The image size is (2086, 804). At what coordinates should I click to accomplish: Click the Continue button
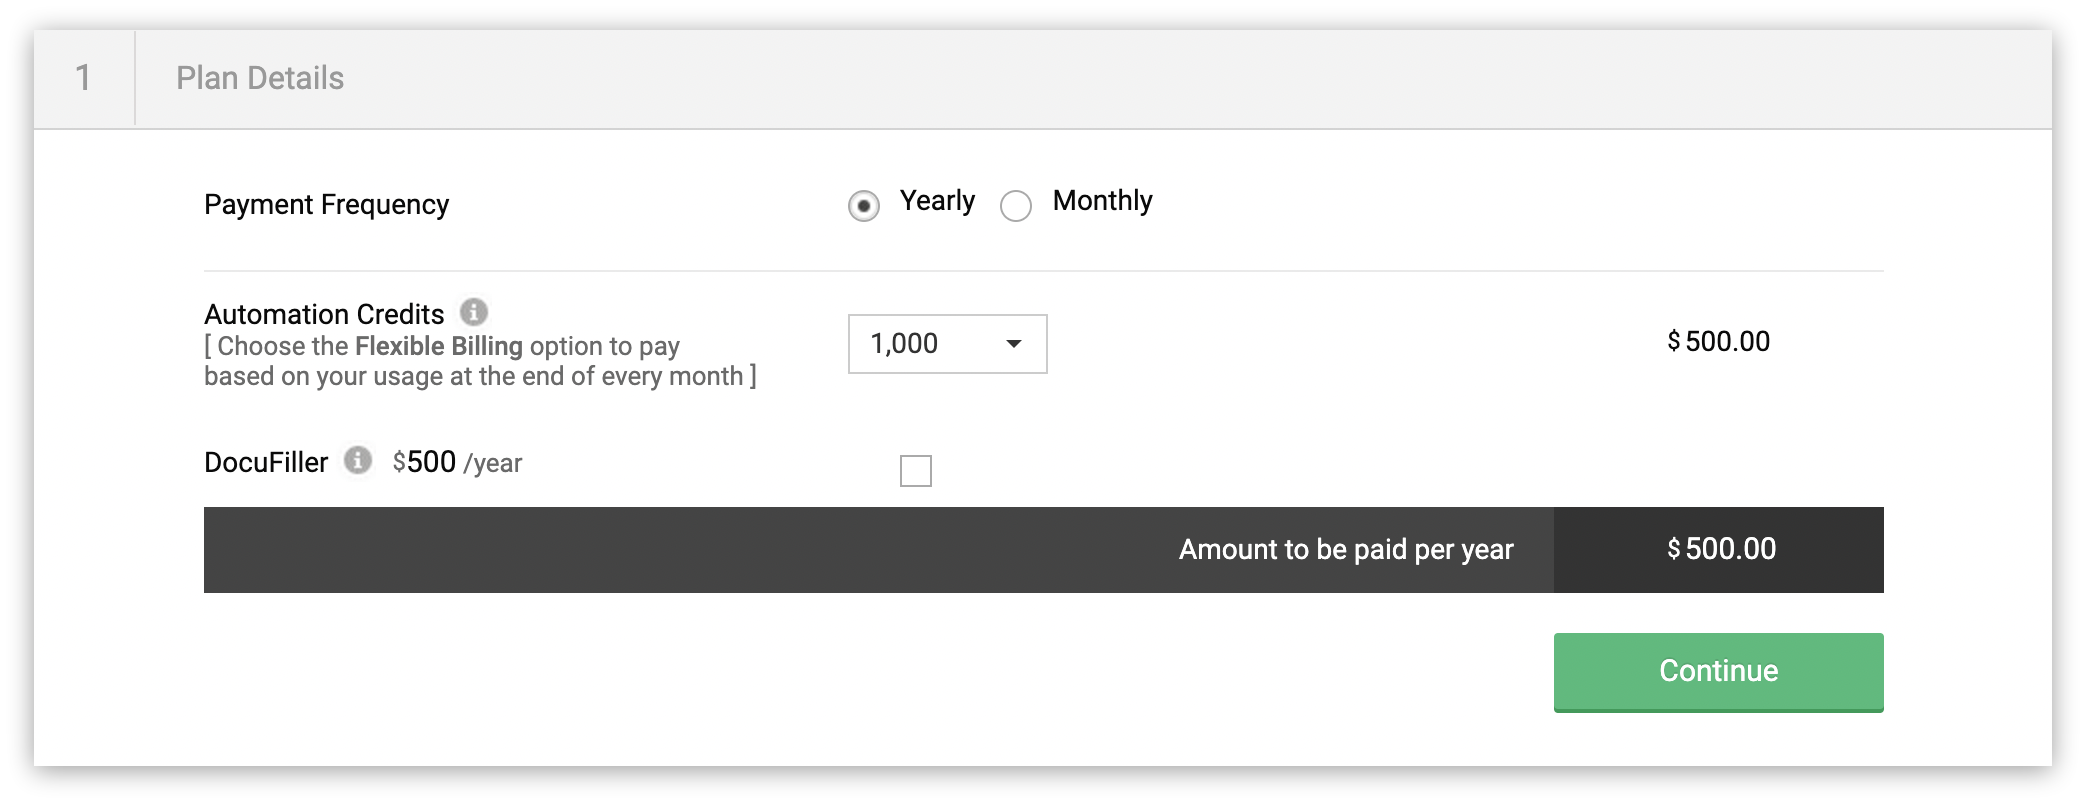point(1718,672)
